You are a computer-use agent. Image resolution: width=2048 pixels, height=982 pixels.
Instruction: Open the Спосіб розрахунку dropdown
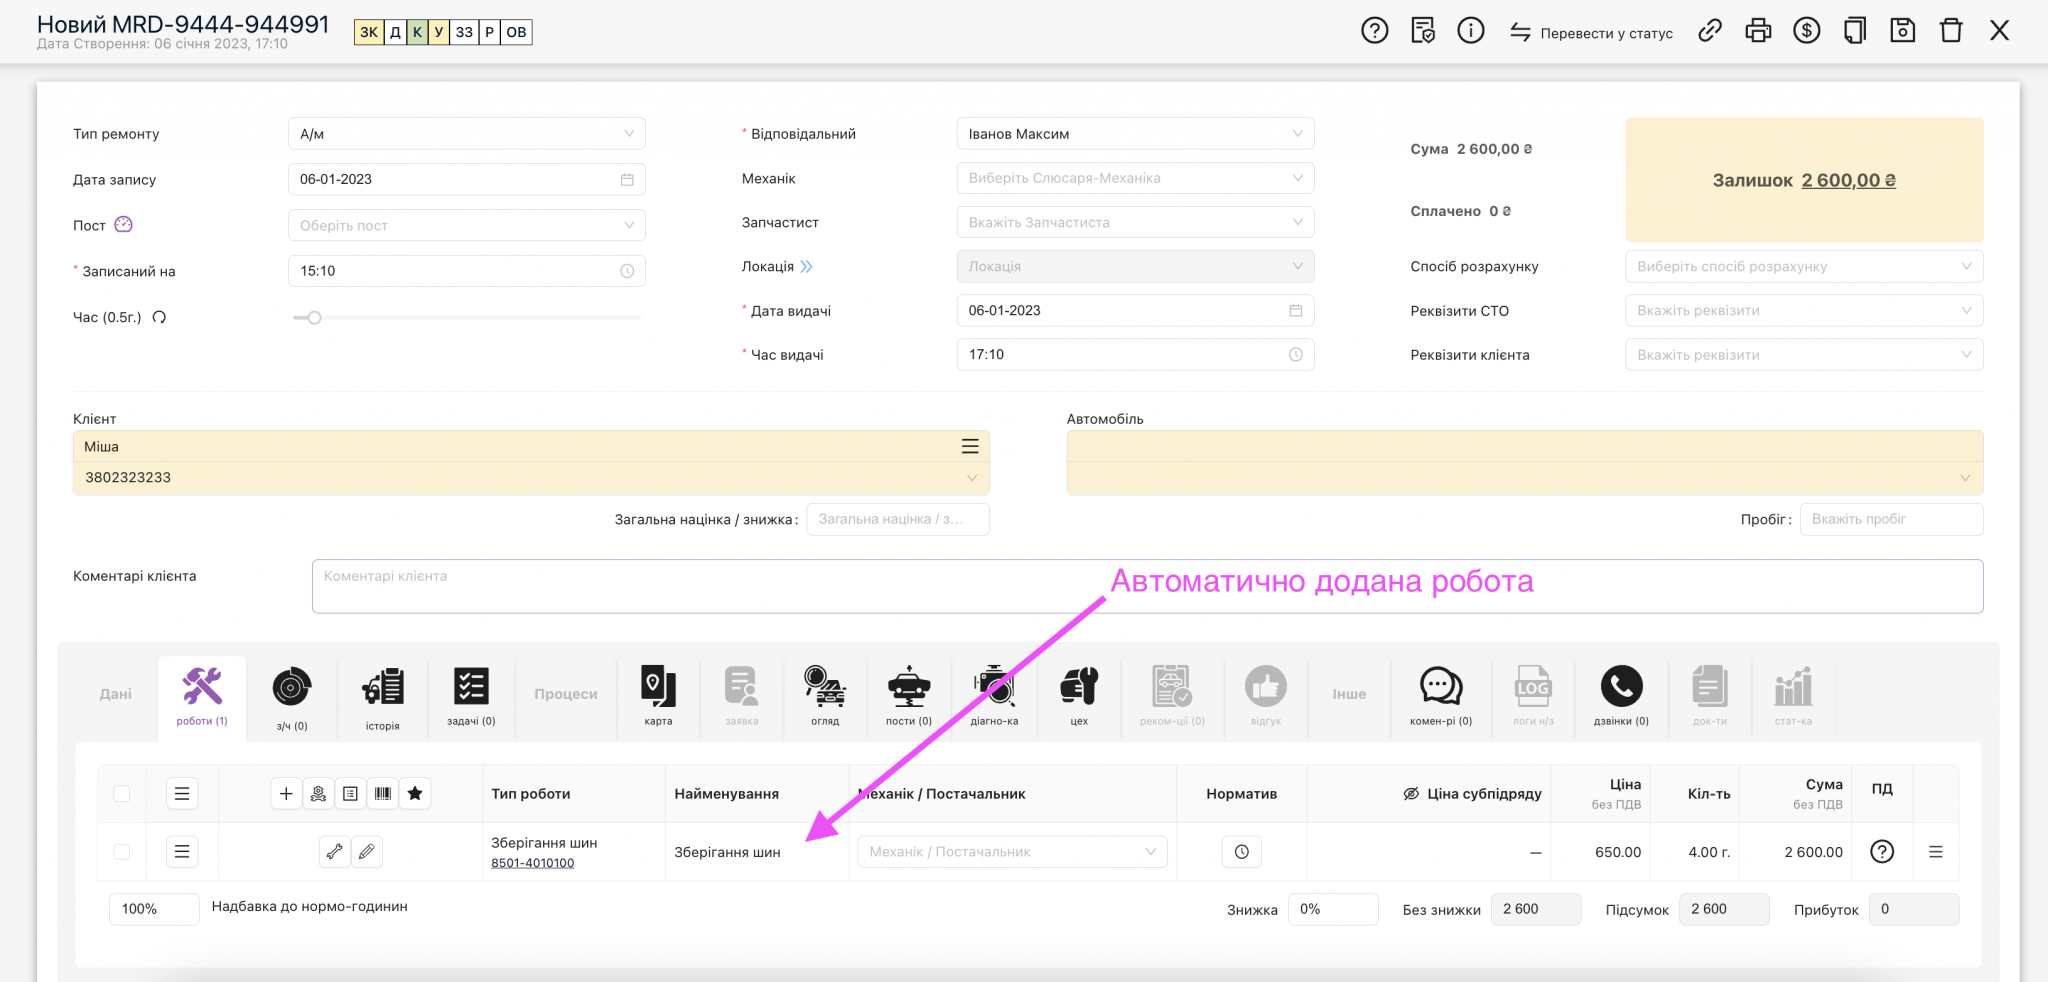(1804, 267)
